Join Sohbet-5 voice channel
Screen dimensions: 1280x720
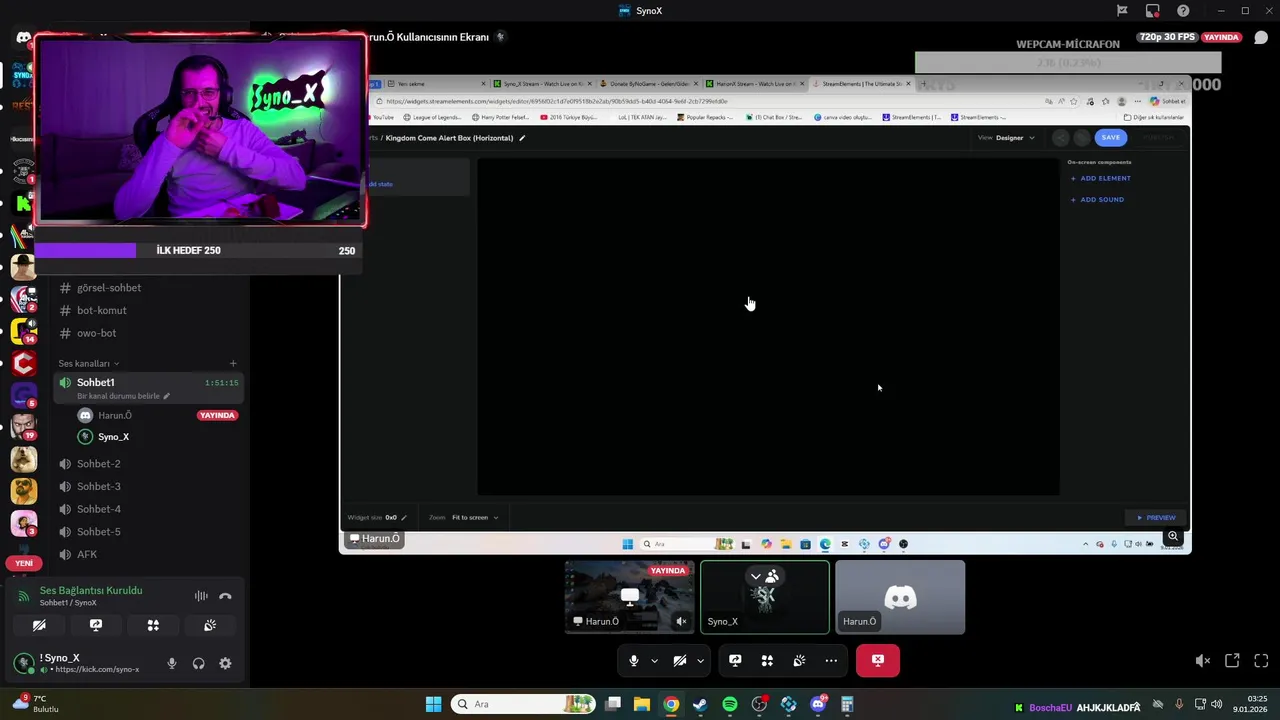tap(98, 532)
